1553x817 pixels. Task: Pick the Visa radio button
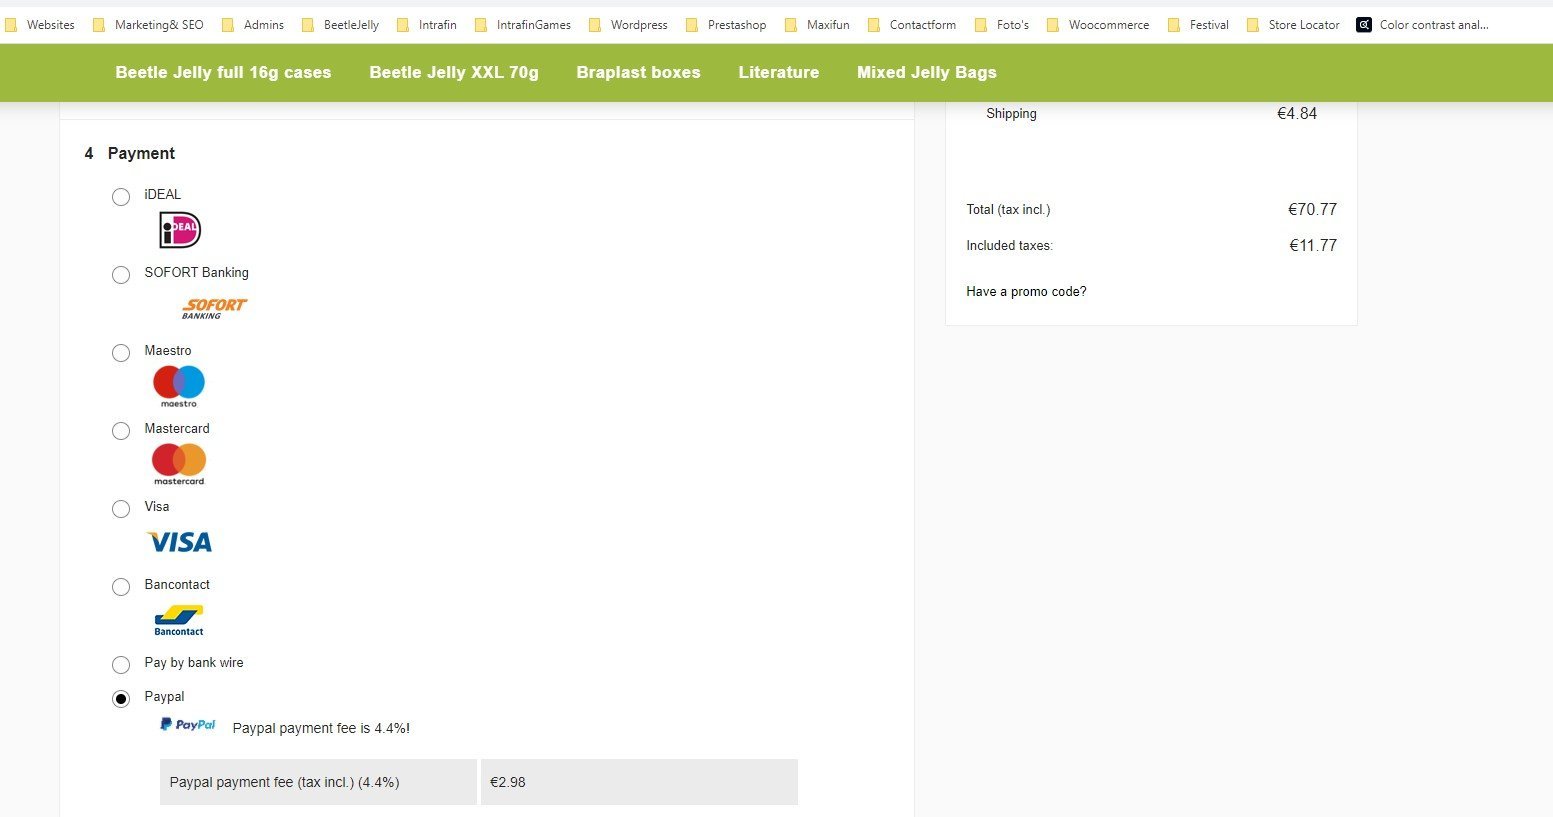121,509
